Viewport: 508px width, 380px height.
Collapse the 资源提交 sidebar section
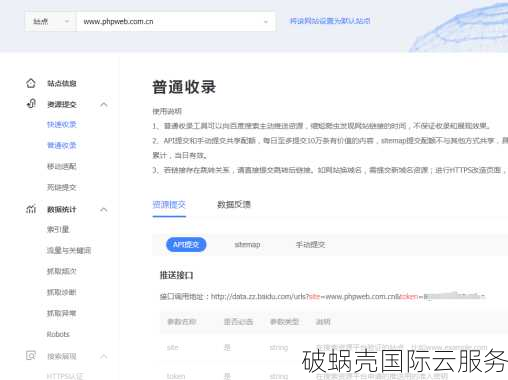click(104, 105)
